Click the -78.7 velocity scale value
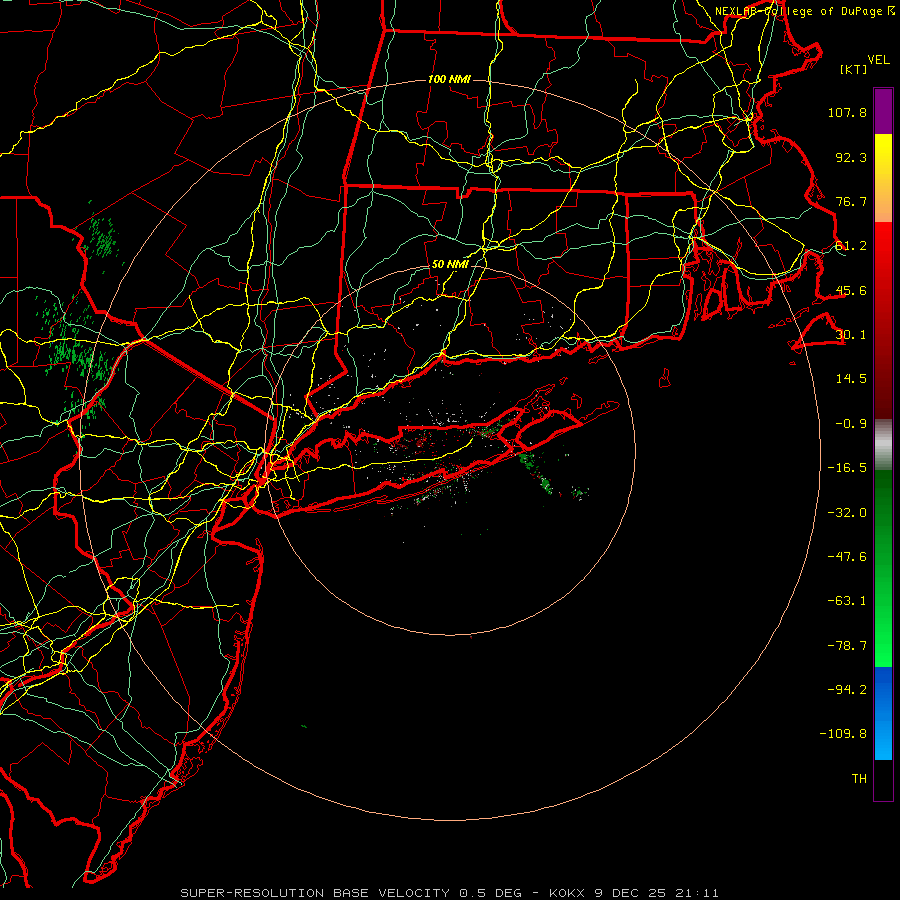 click(847, 646)
